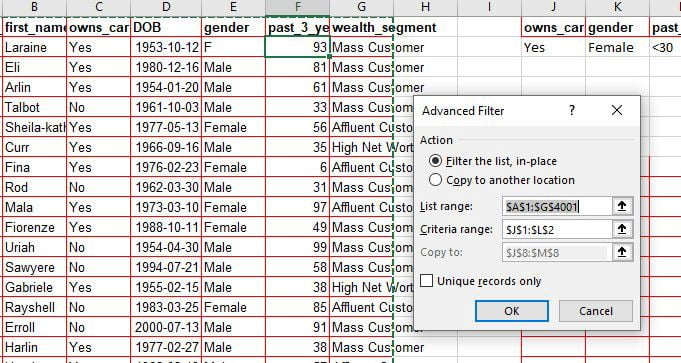Collapse the Criteria range selector icon
Viewport: 681px width, 363px height.
click(622, 229)
